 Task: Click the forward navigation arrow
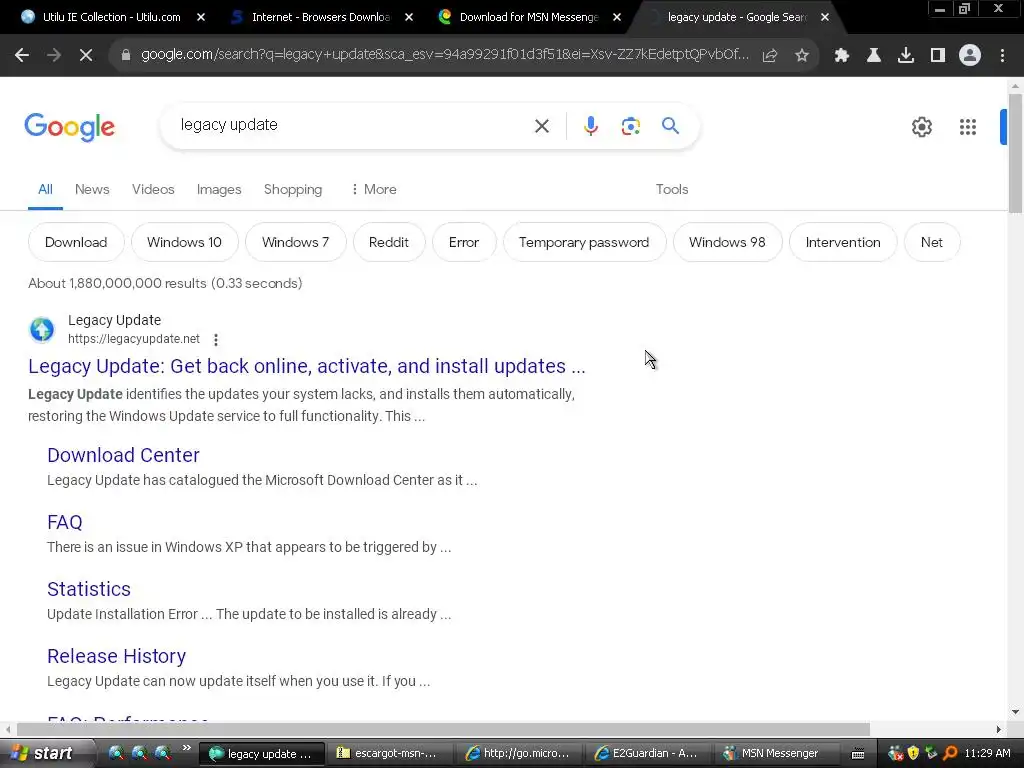[x=54, y=56]
